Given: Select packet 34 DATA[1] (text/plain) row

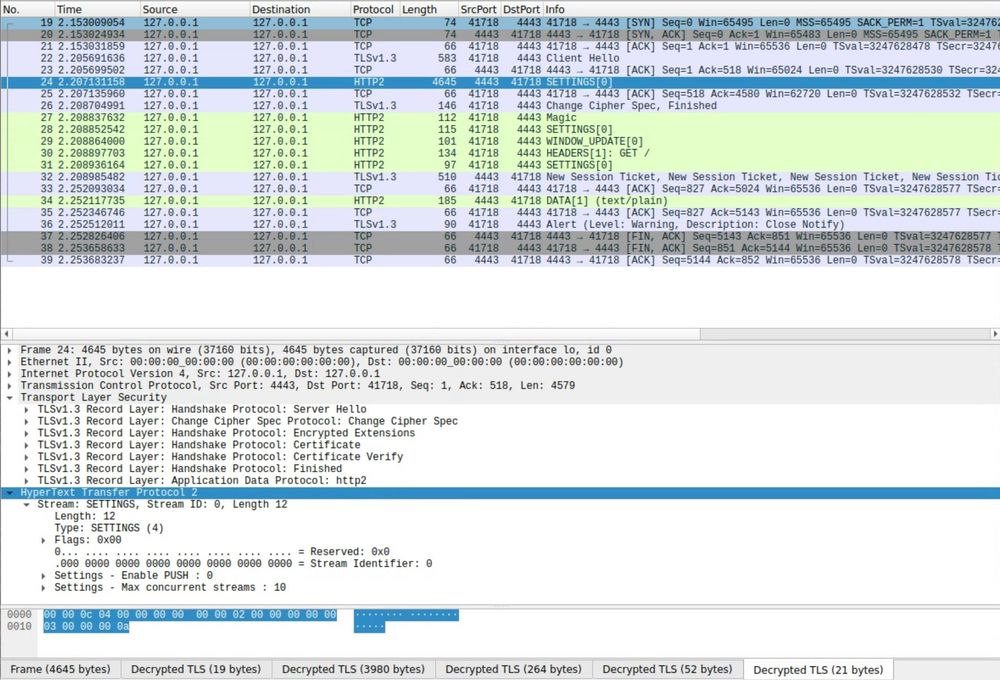Looking at the screenshot, I should pyautogui.click(x=500, y=201).
